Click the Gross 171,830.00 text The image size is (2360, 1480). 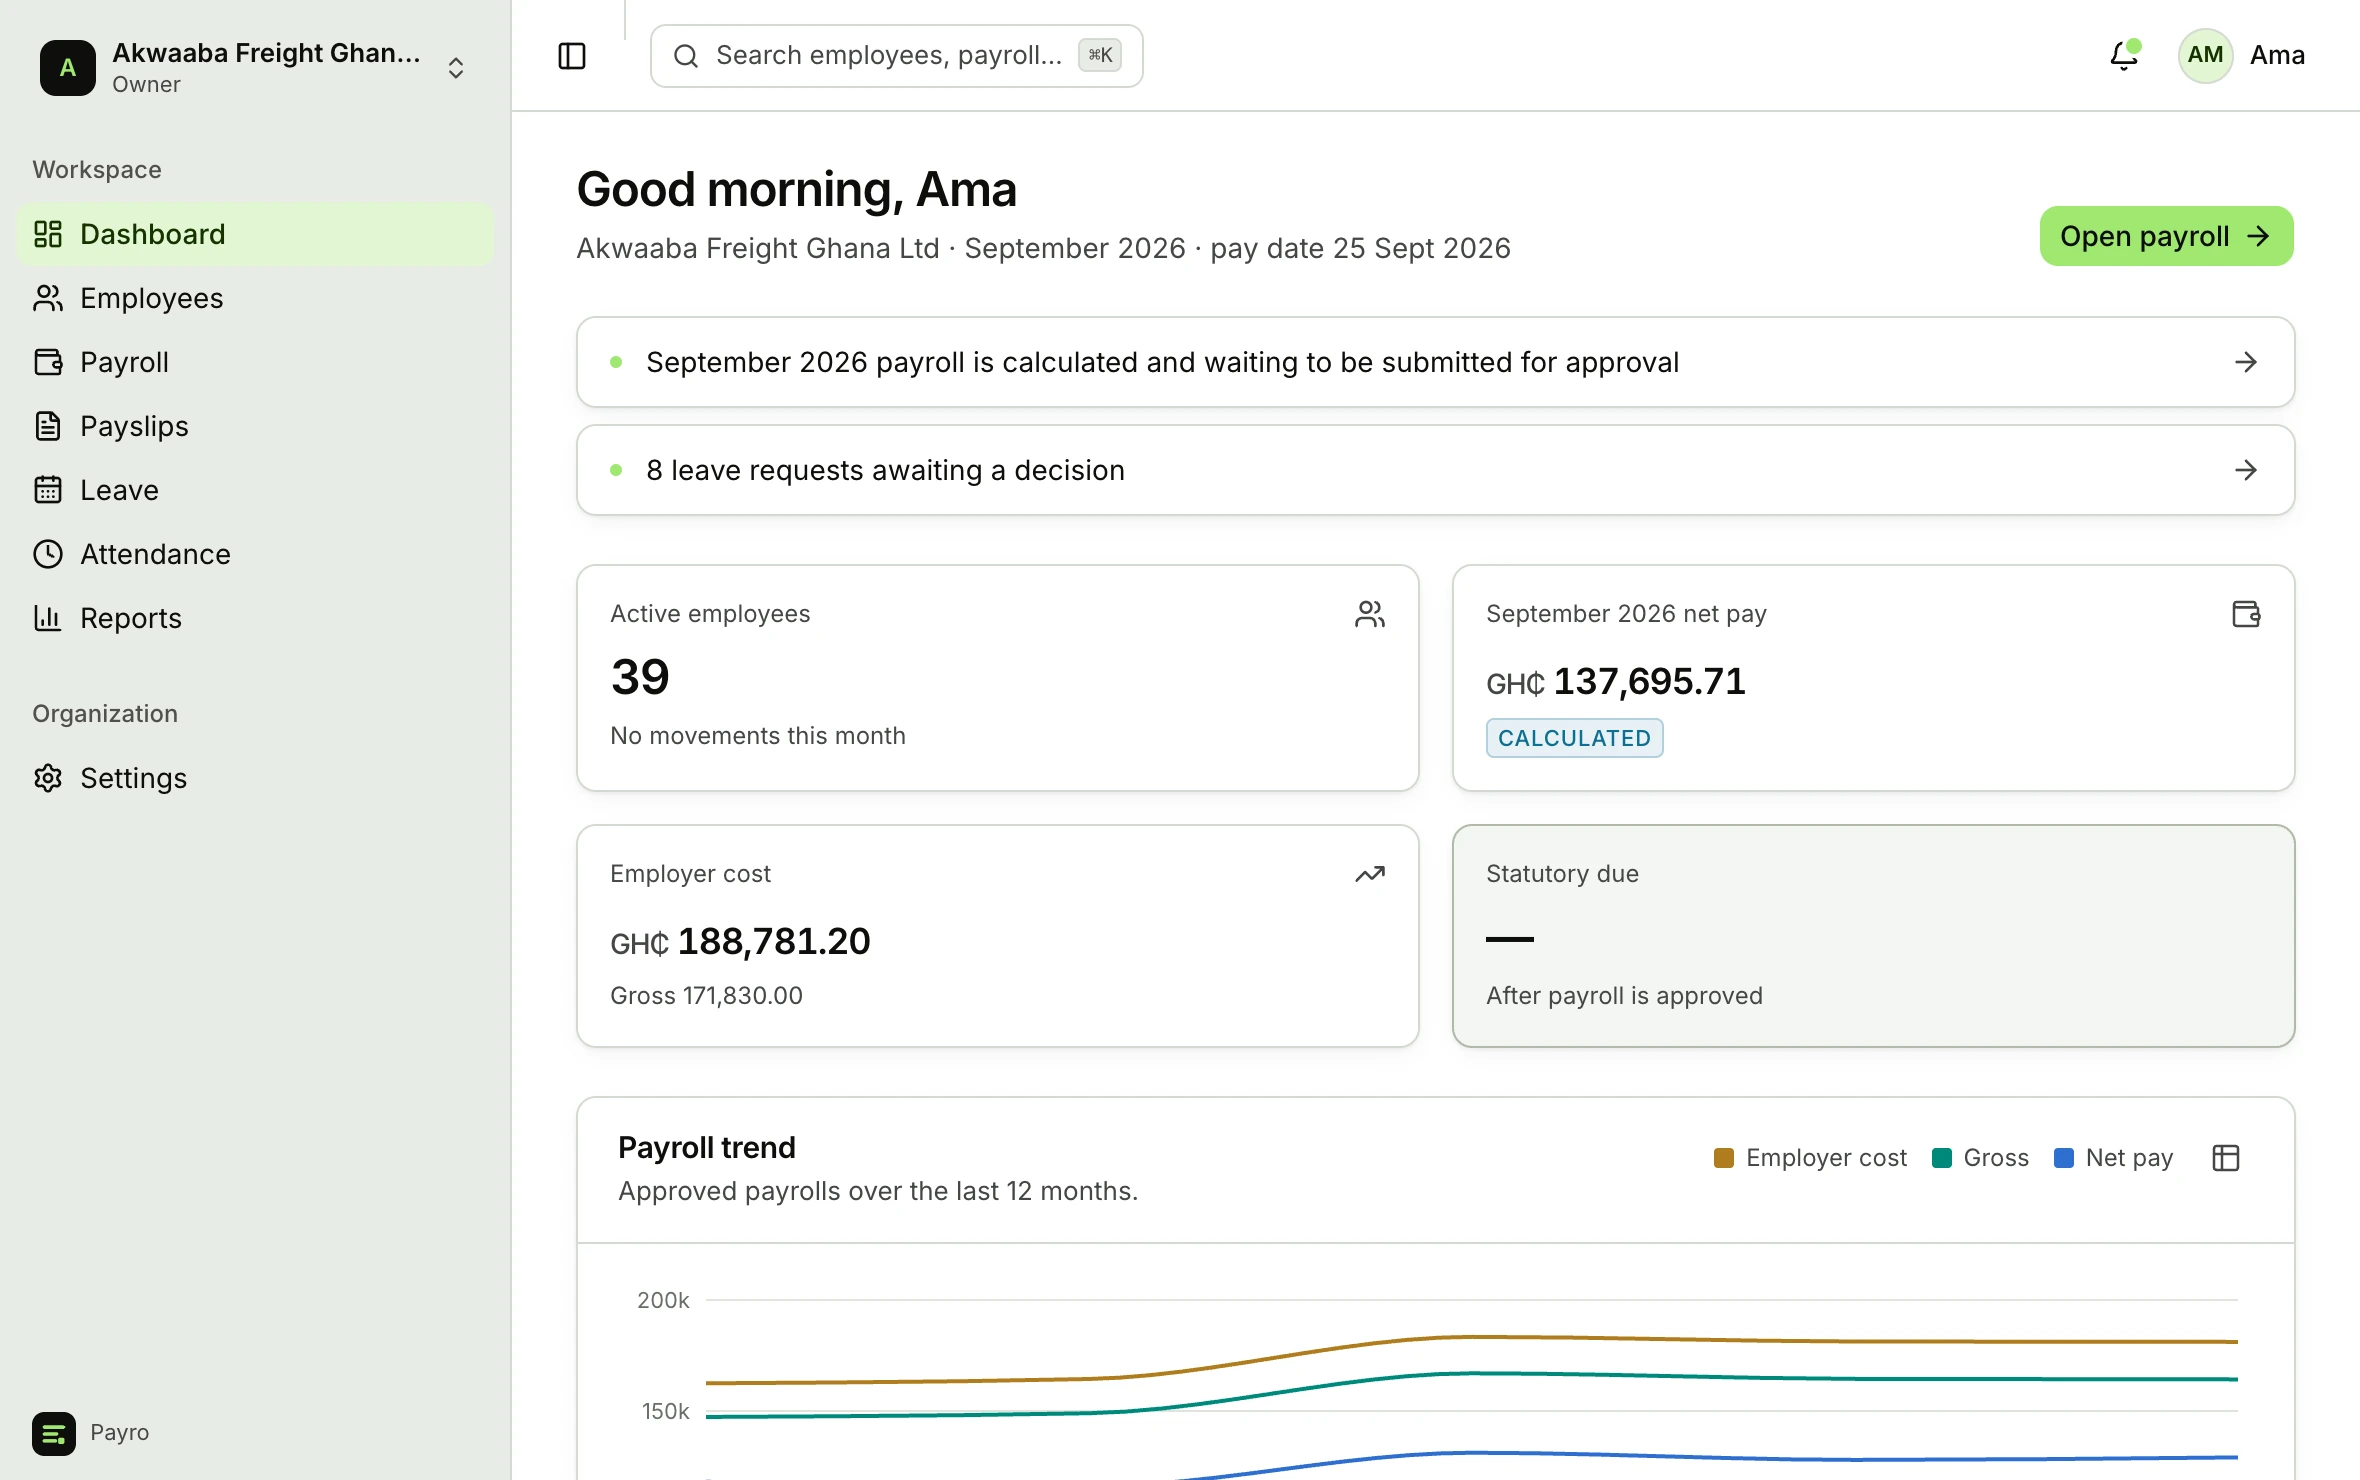point(706,996)
